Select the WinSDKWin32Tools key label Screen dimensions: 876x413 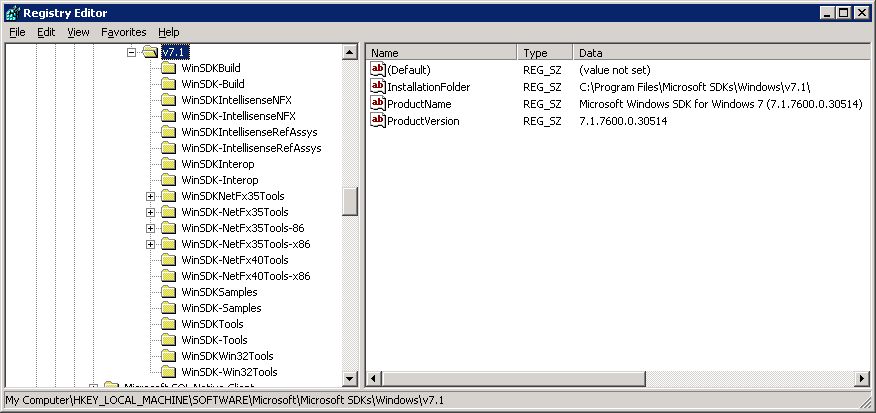[227, 356]
